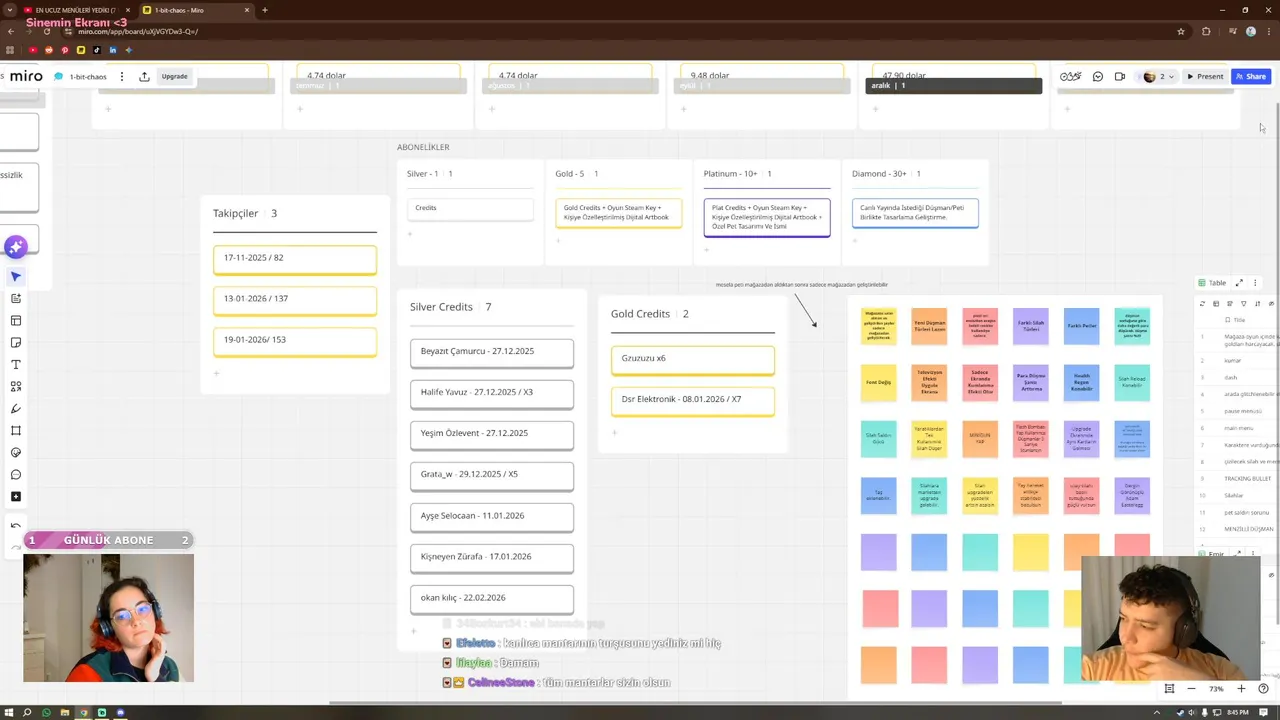
Task: Zoom in with plus button
Action: tap(1241, 689)
